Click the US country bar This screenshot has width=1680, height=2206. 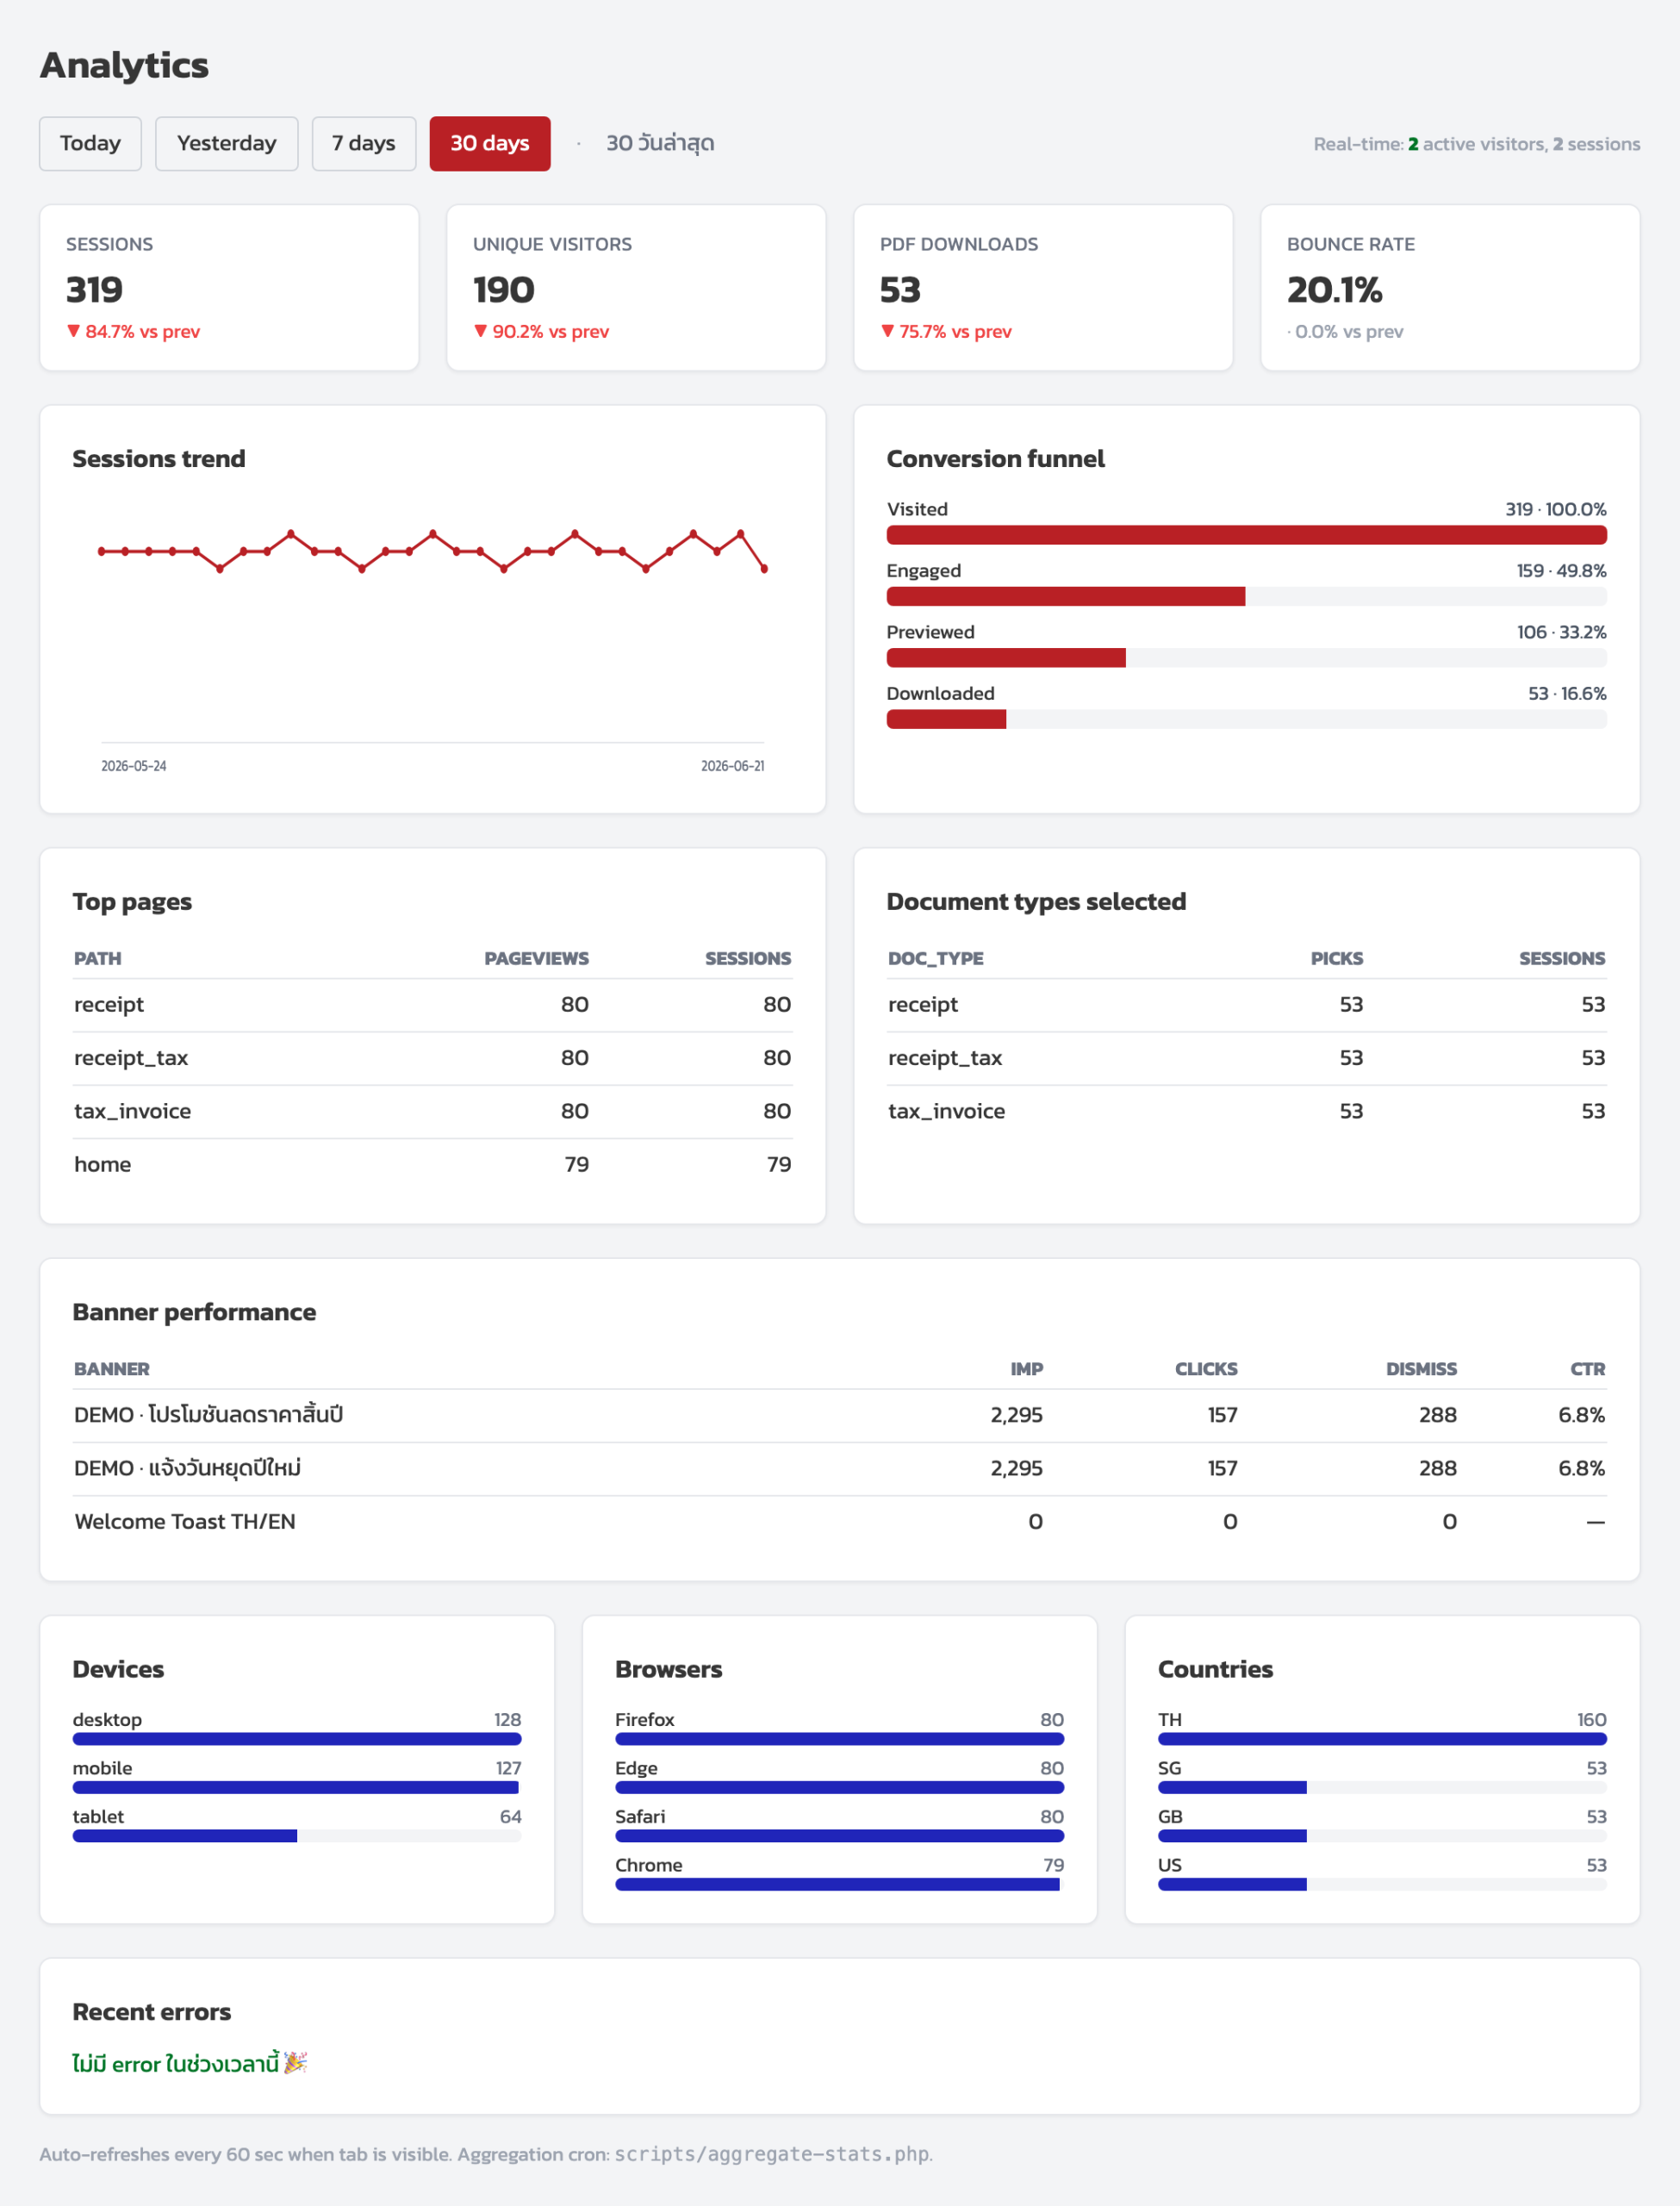(x=1382, y=1884)
